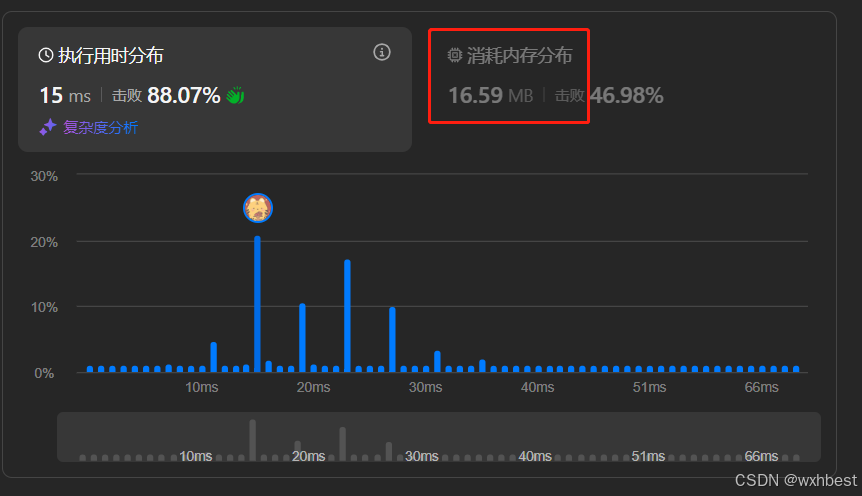Switch to the 消耗内存分布 card
This screenshot has width=862, height=496.
tap(556, 76)
